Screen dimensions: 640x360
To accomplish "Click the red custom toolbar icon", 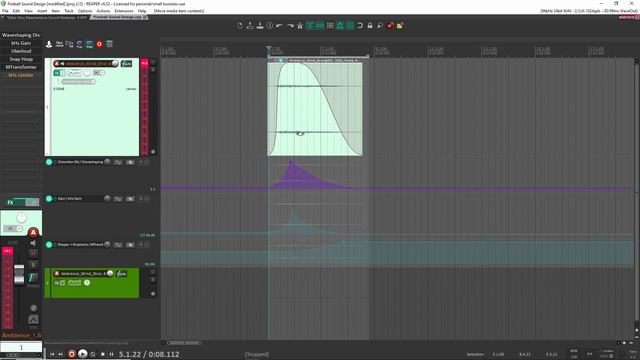I will coord(390,25).
